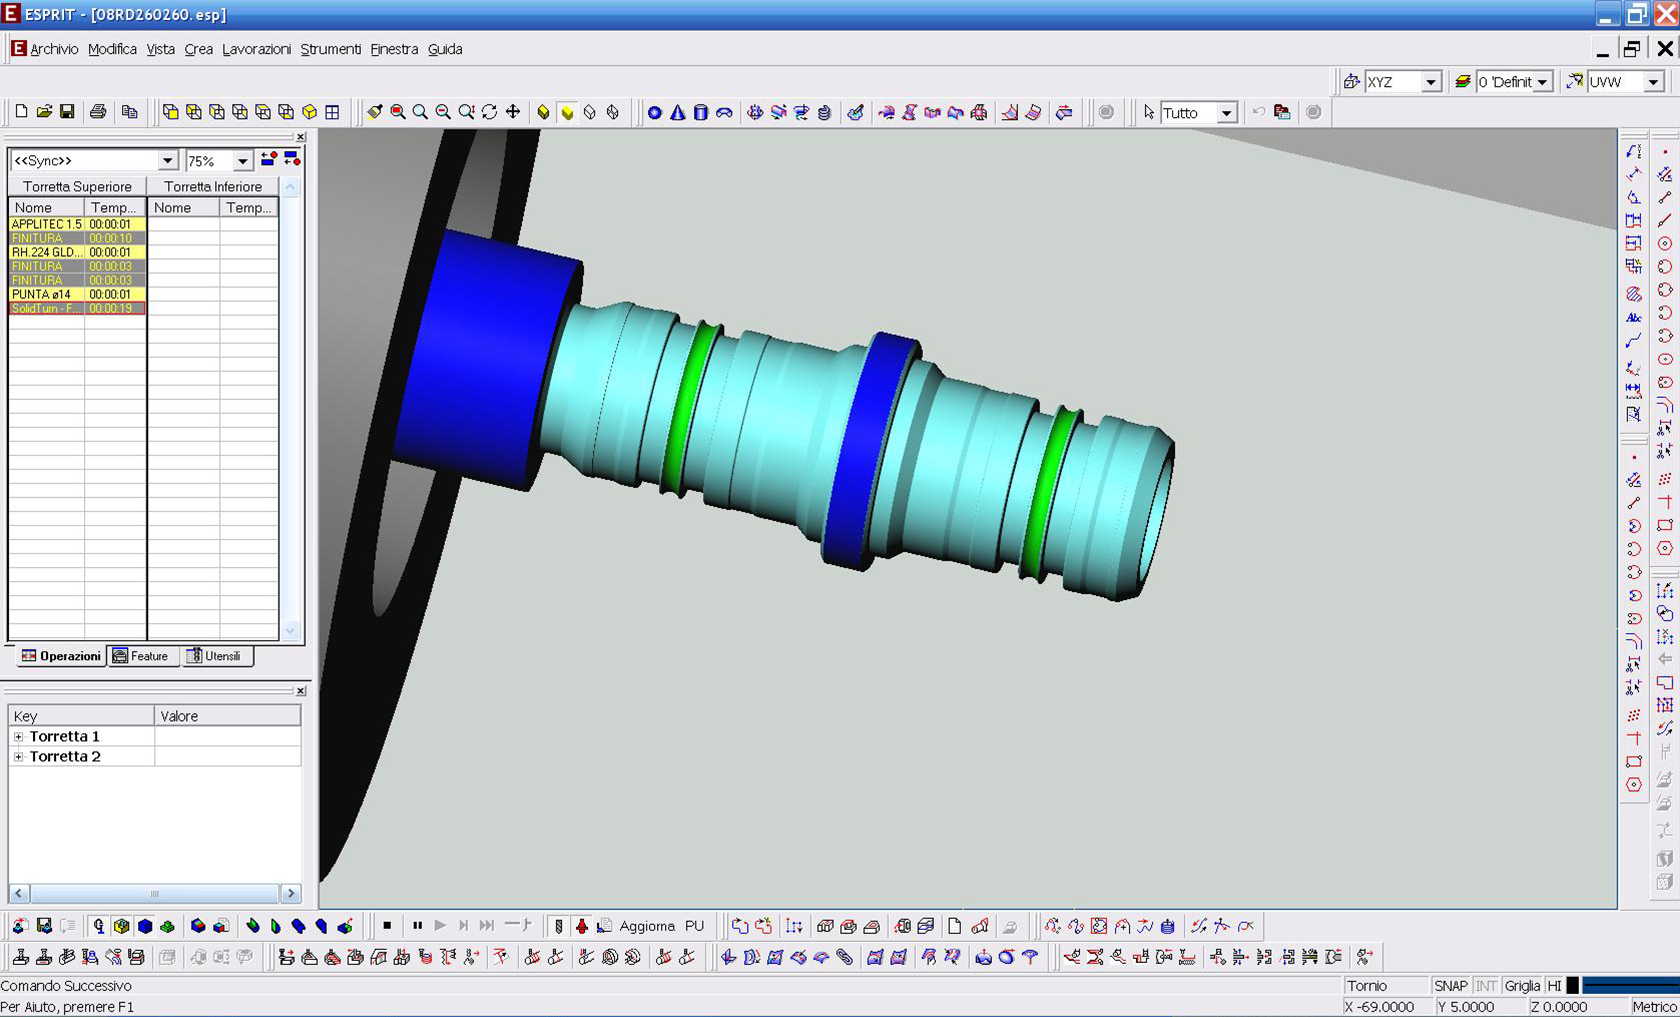
Task: Toggle the HI indicator in status bar
Action: tap(1554, 986)
